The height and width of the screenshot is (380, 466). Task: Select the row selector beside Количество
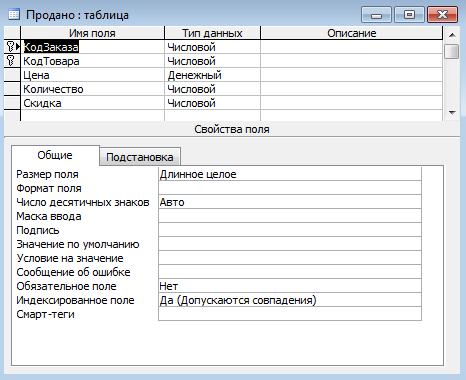coord(12,89)
